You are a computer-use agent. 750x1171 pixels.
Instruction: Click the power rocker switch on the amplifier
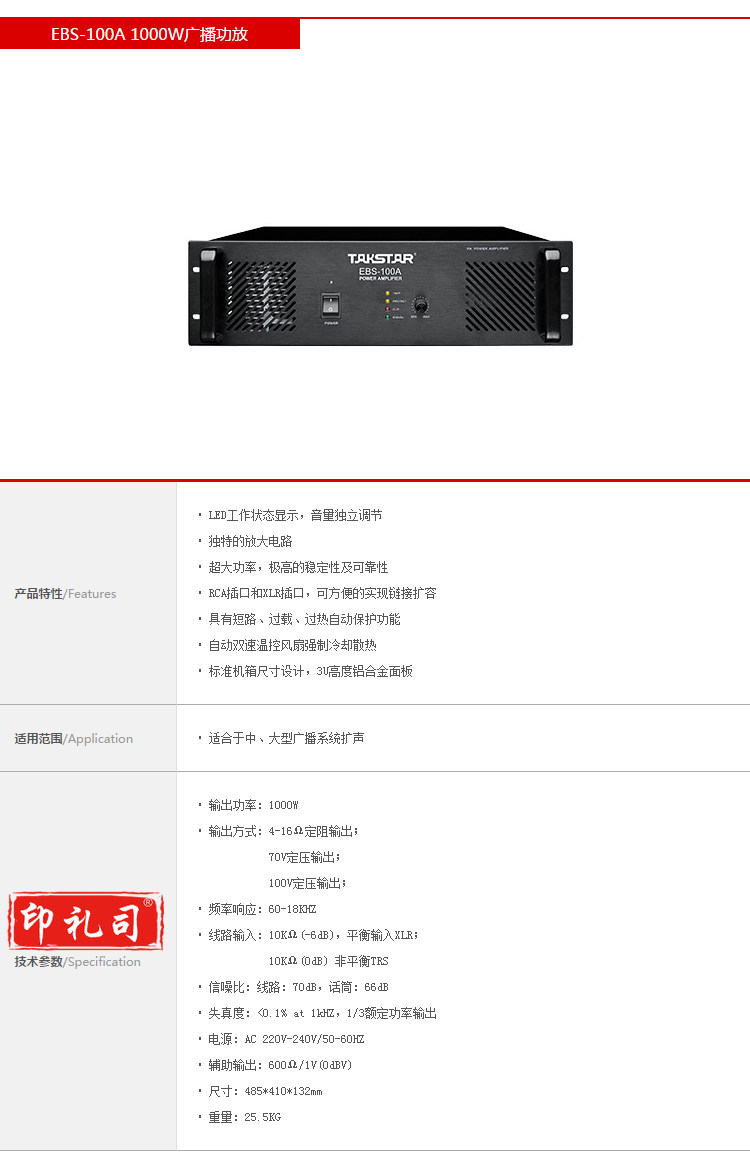(x=330, y=305)
